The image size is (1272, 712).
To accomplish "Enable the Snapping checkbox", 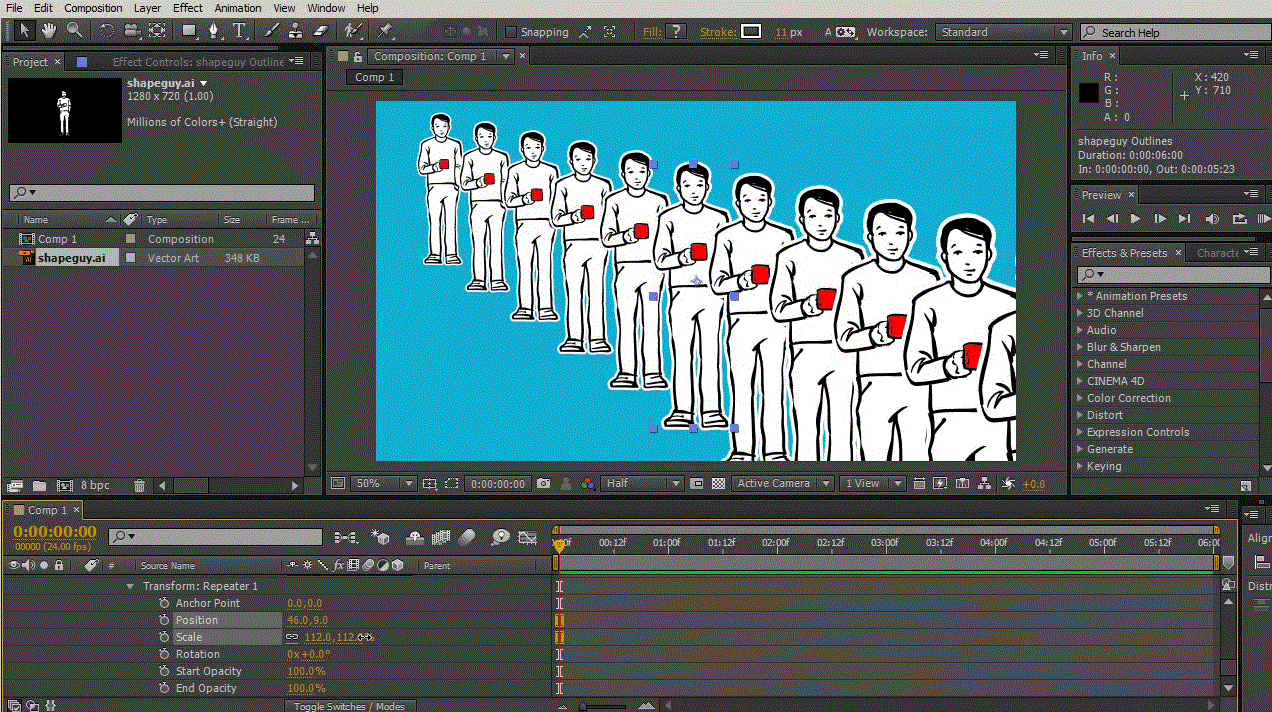I will (511, 32).
